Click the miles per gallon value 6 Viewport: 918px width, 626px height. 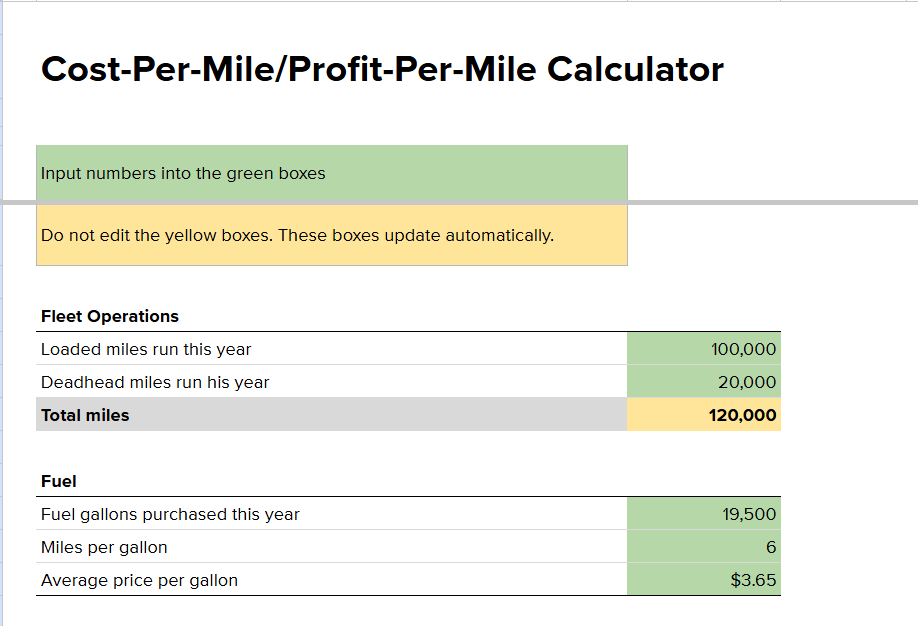[704, 547]
